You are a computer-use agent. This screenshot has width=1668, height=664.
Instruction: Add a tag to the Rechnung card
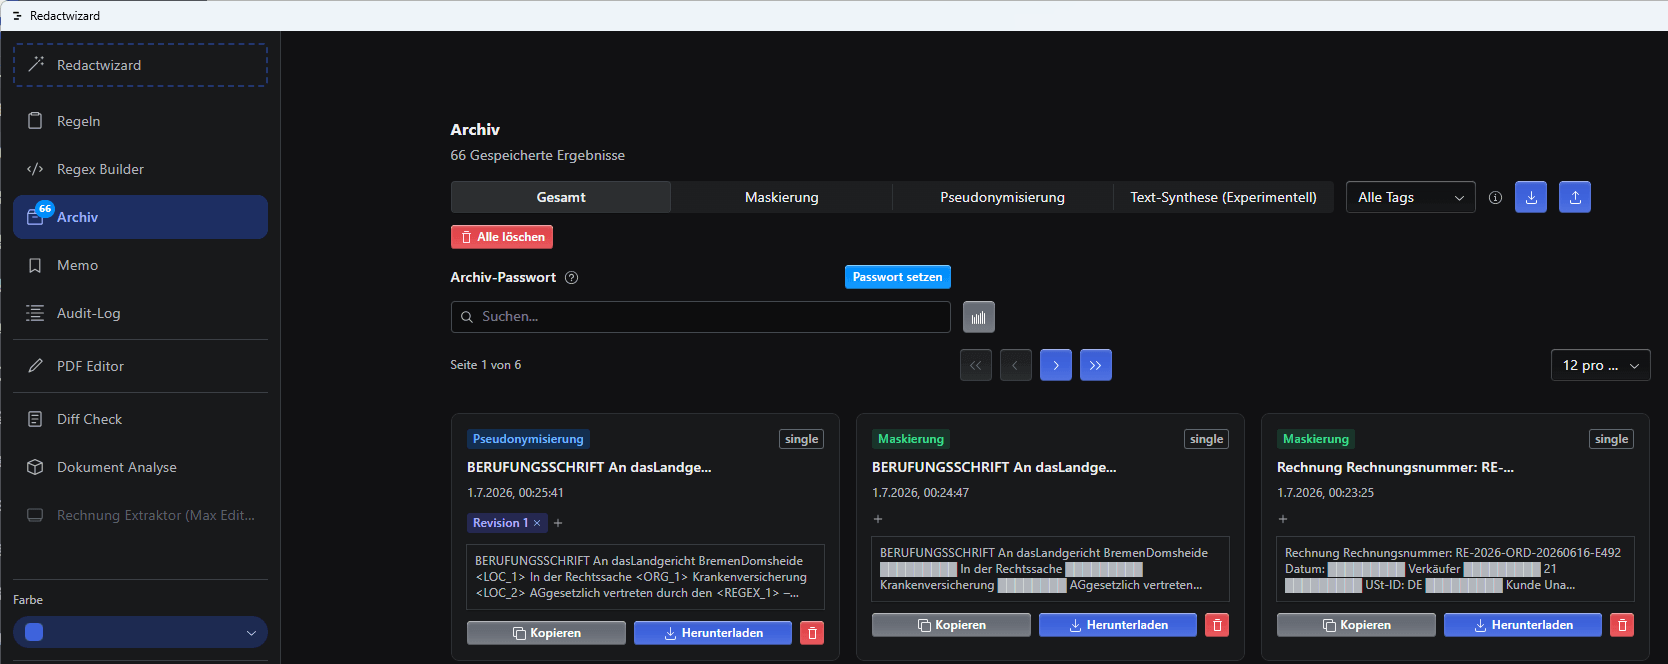(x=1283, y=519)
